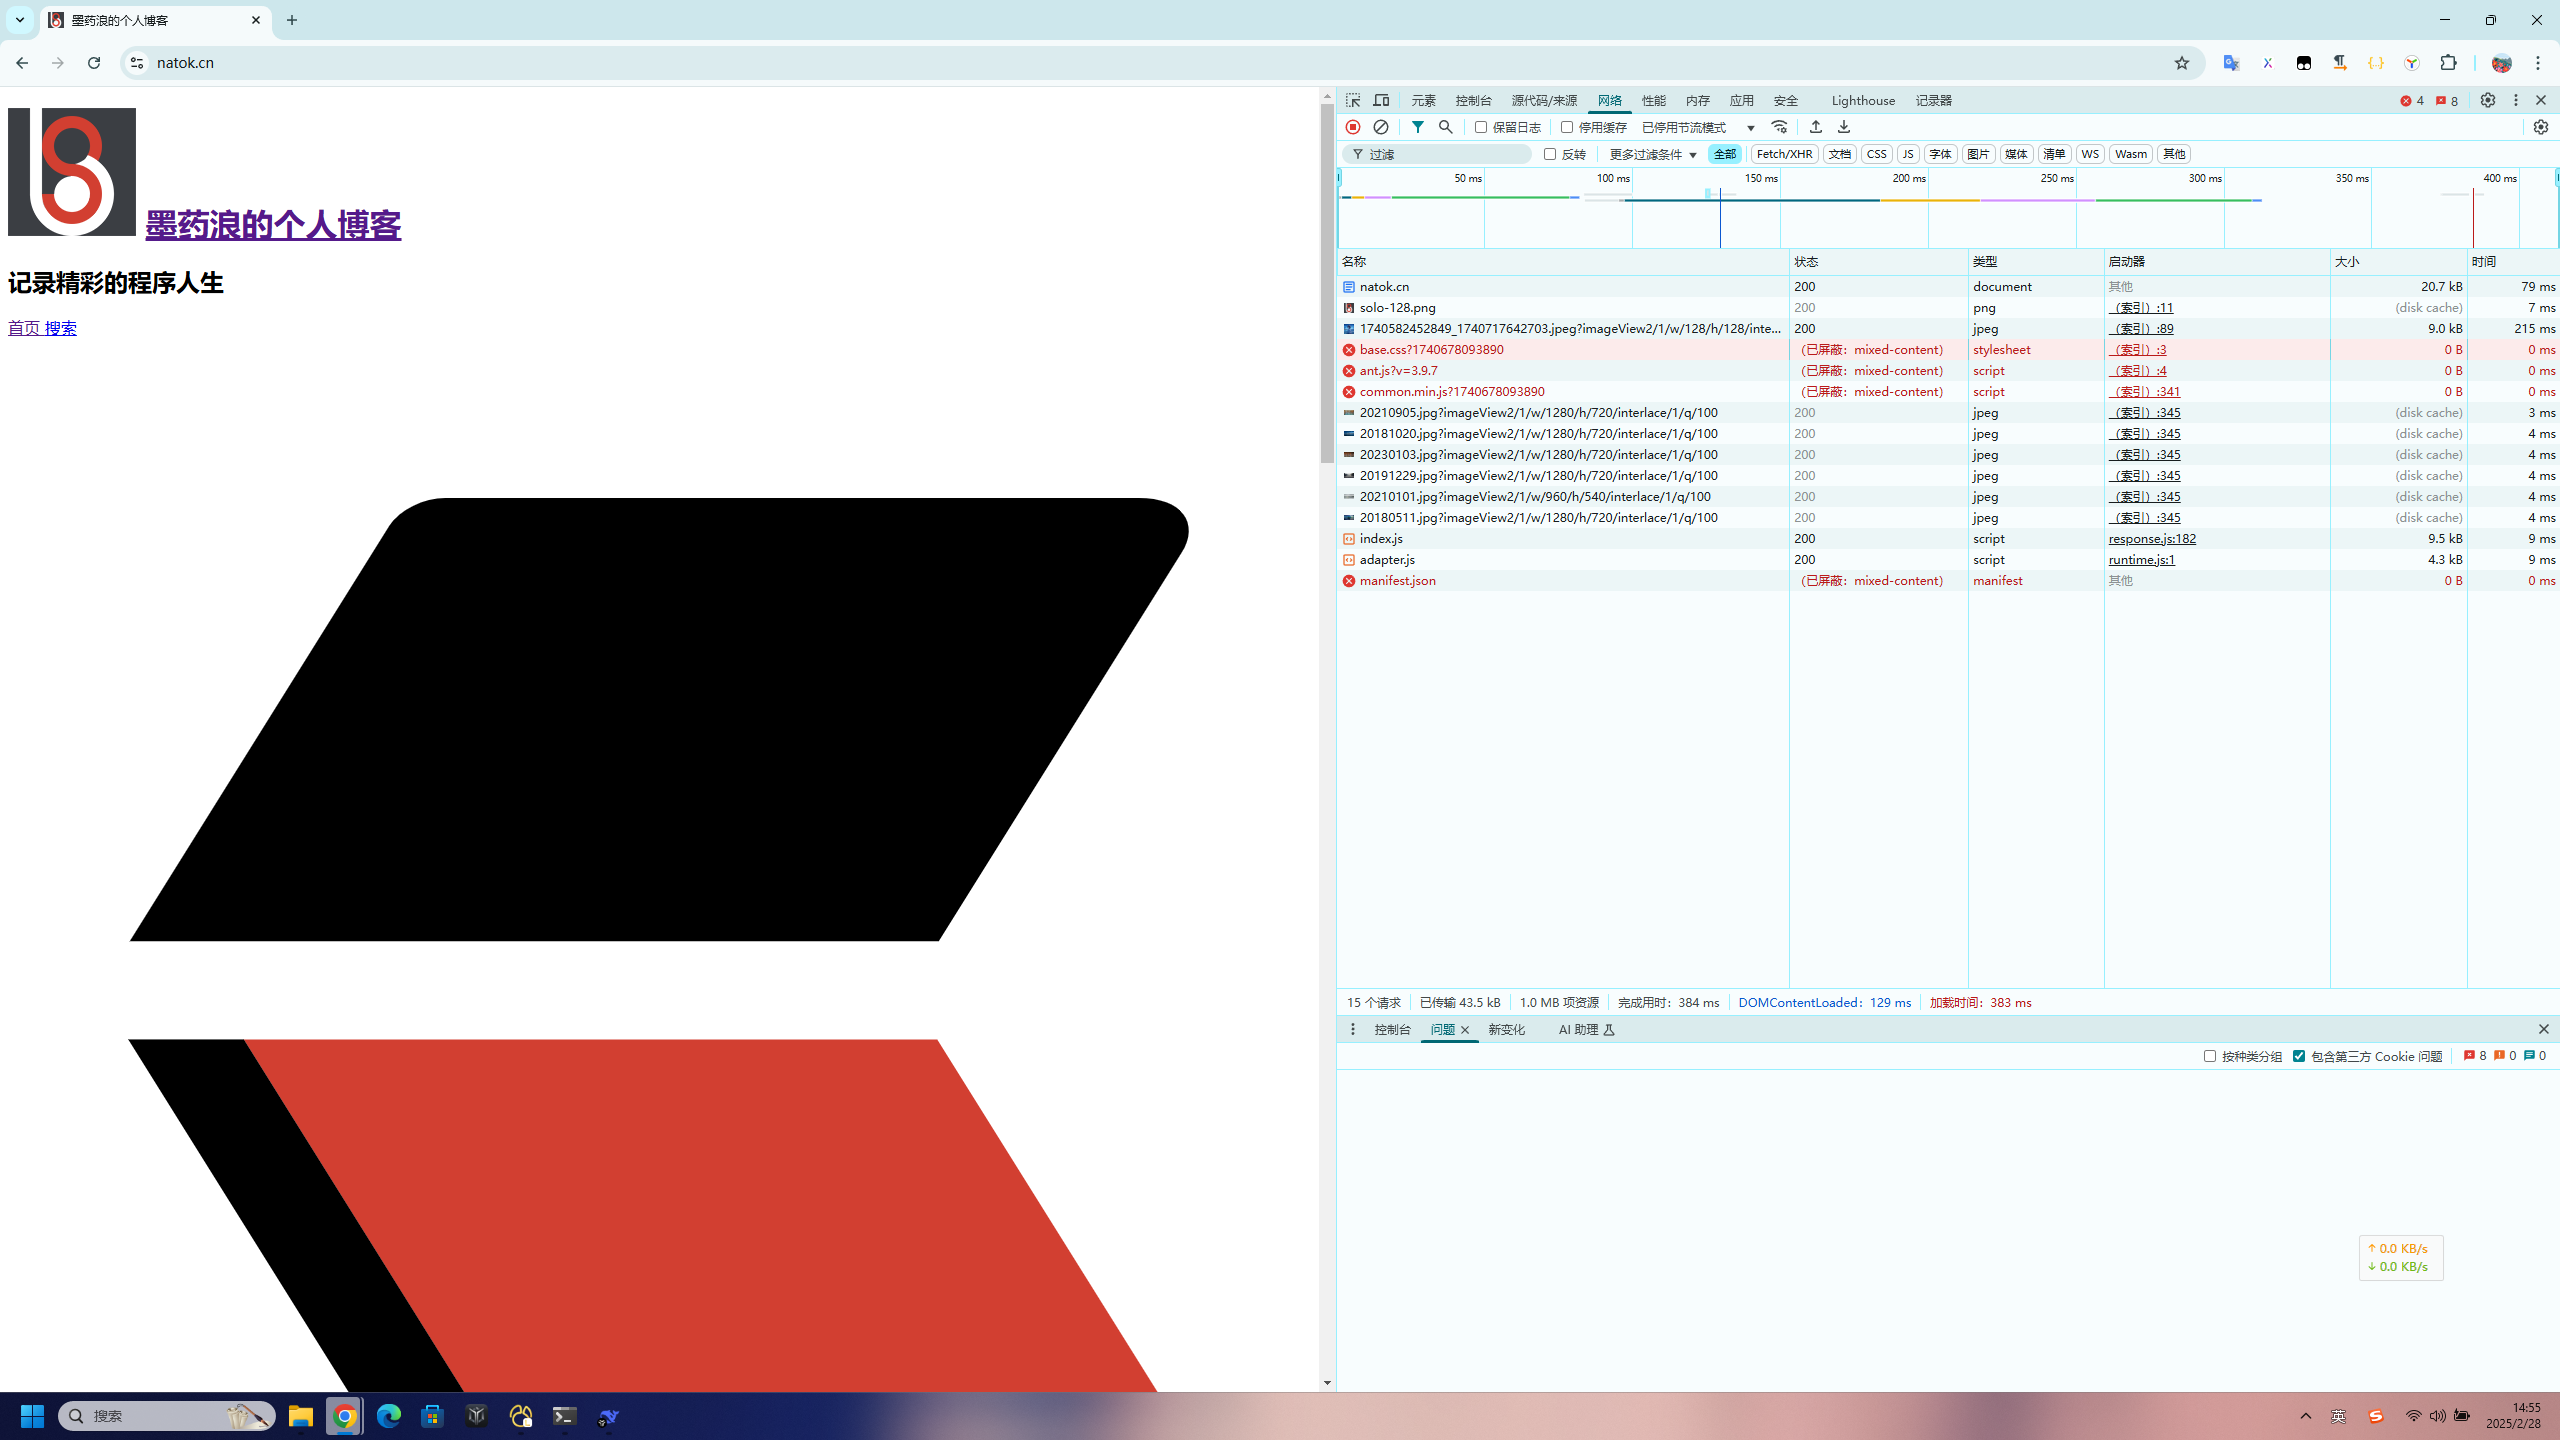Screen dimensions: 2560x1440
Task: Expand the 更多过滤条件 dropdown
Action: [1653, 154]
